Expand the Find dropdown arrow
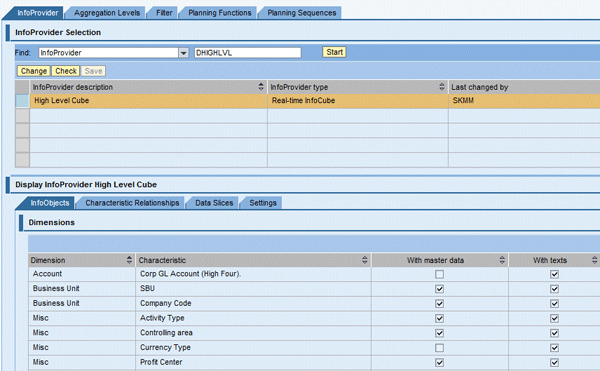The image size is (600, 371). tap(184, 53)
